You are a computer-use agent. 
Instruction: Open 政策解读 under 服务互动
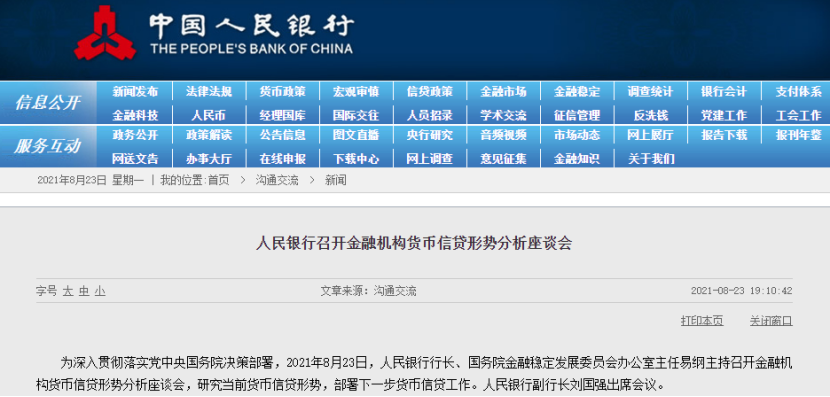coord(209,135)
